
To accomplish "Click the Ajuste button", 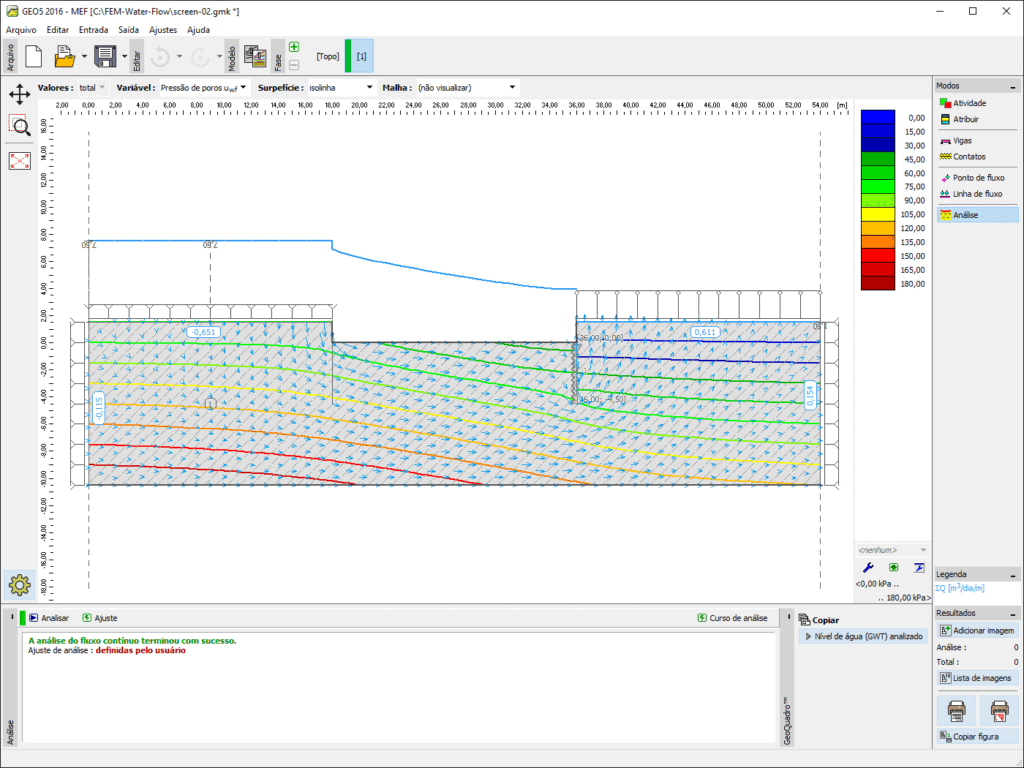I will tap(100, 618).
